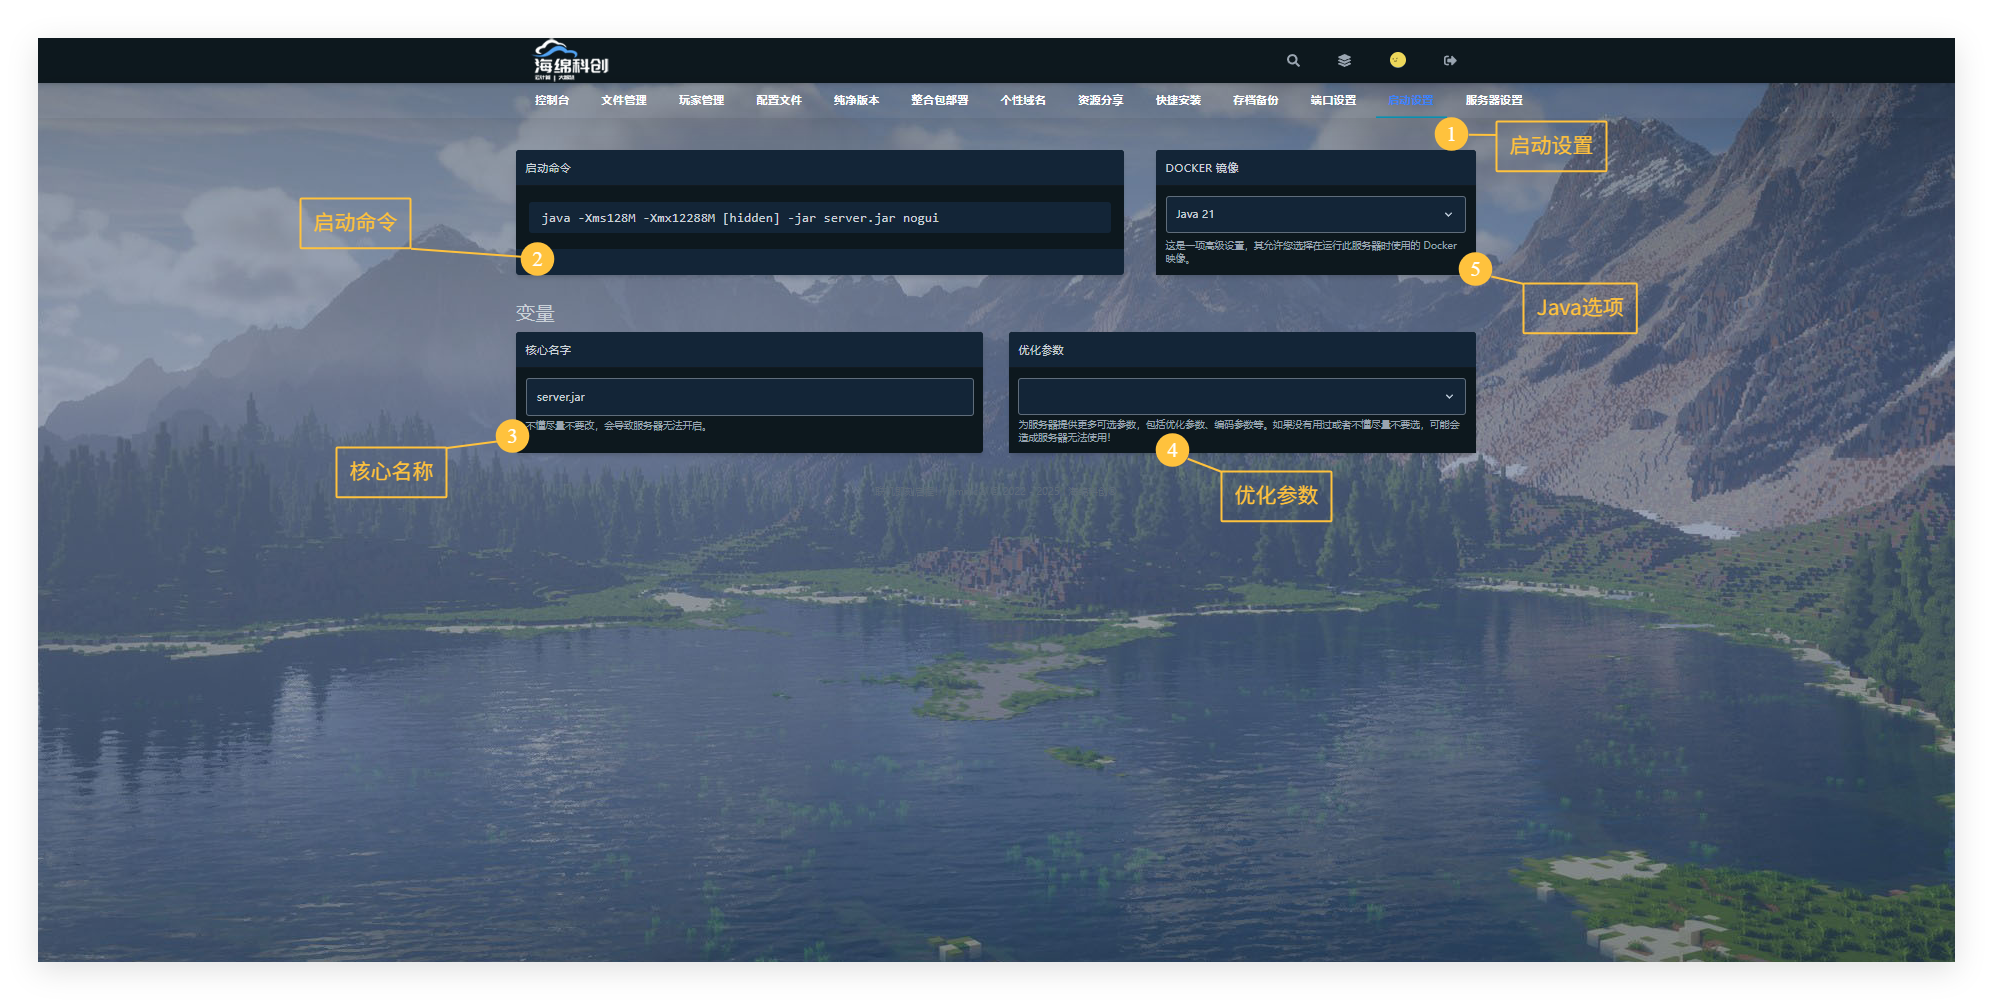
Task: Switch to the 玩家管理 tab
Action: (x=700, y=101)
